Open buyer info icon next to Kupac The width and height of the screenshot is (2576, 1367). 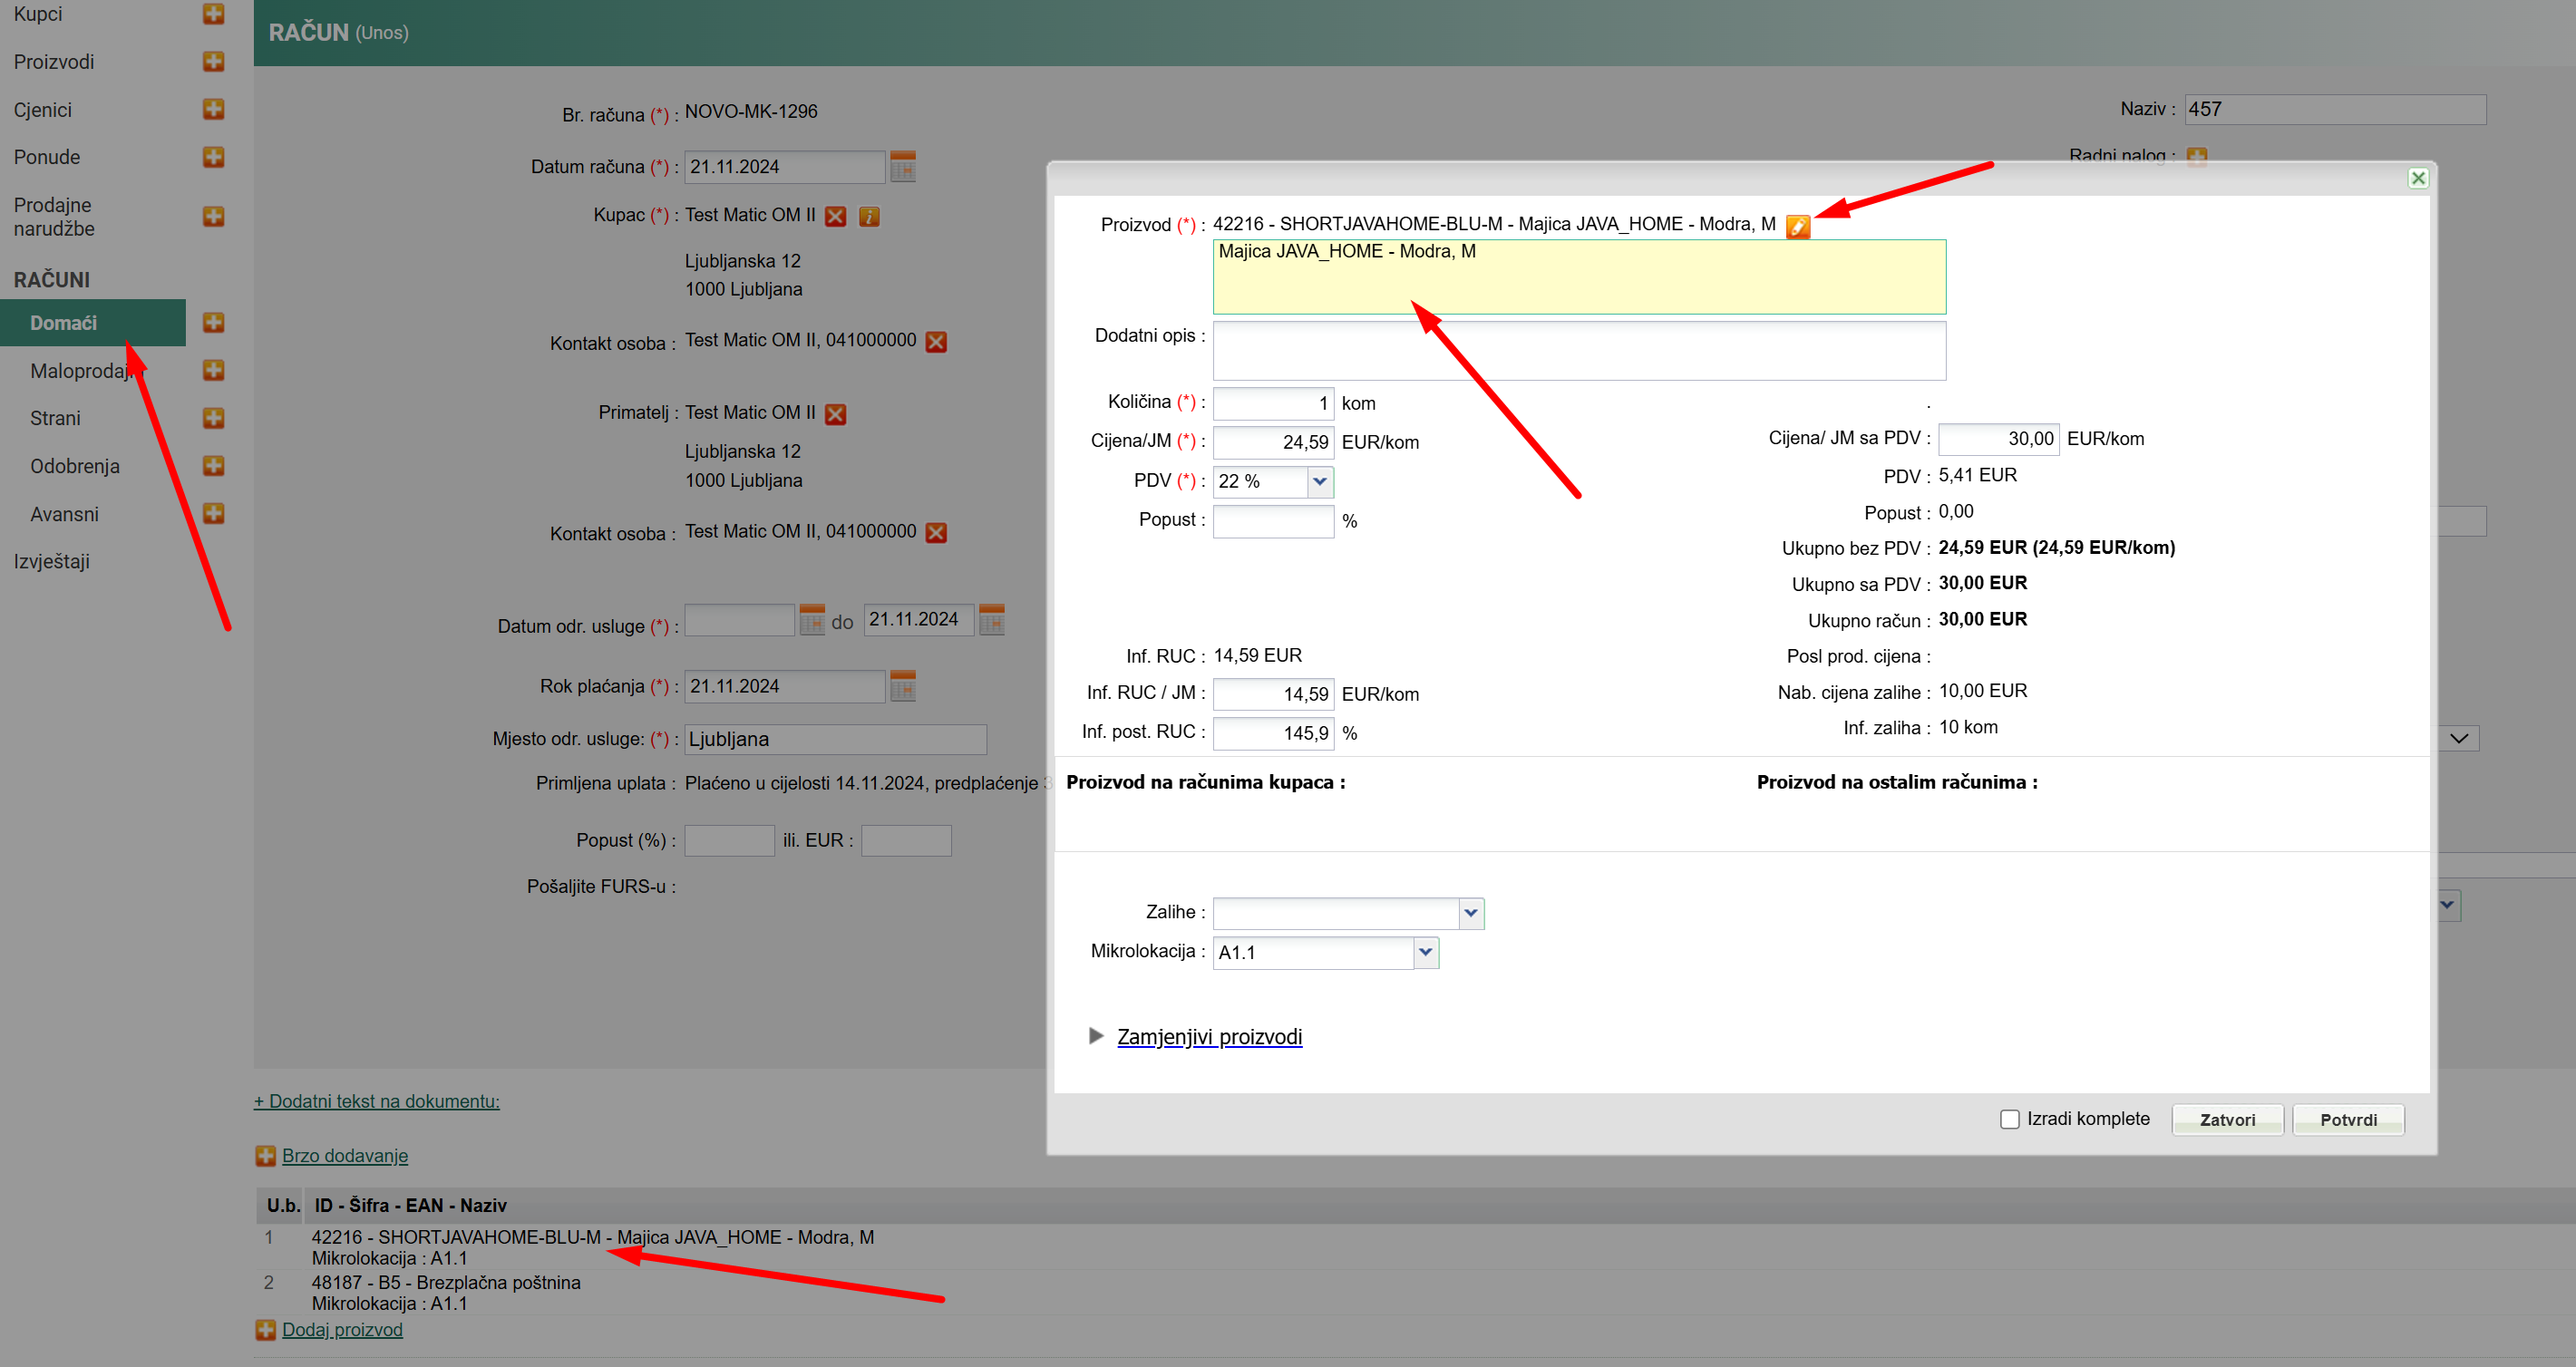869,216
